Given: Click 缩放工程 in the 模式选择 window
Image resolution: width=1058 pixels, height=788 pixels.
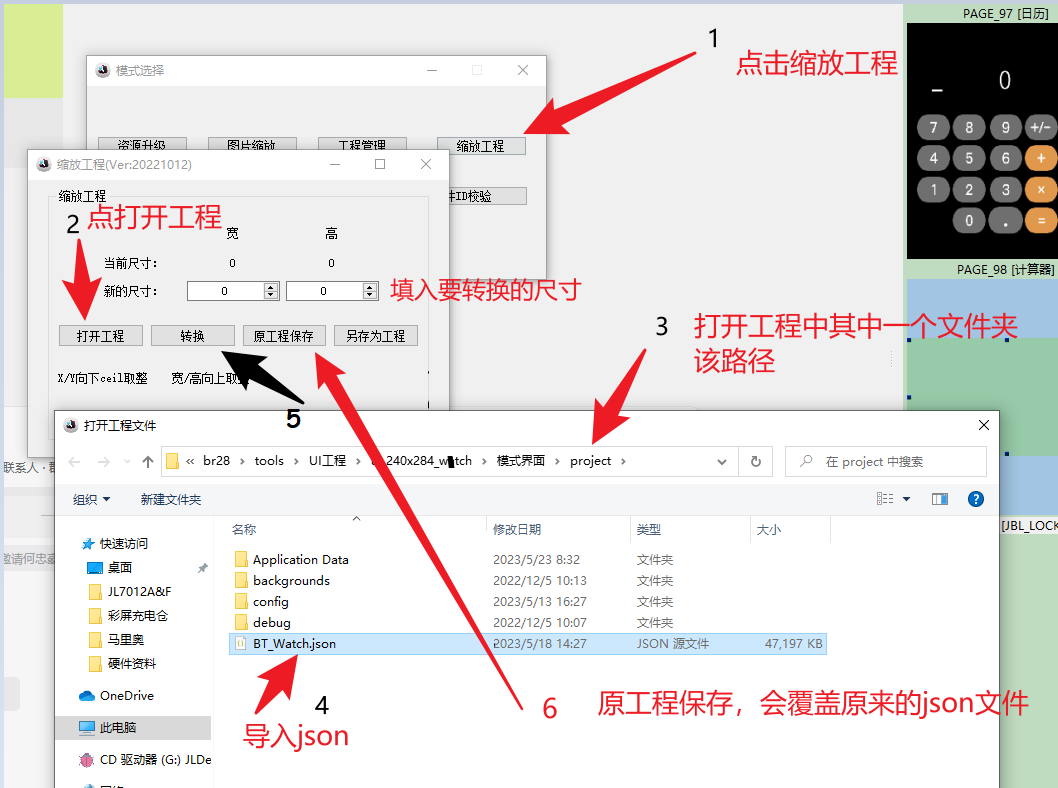Looking at the screenshot, I should click(480, 146).
